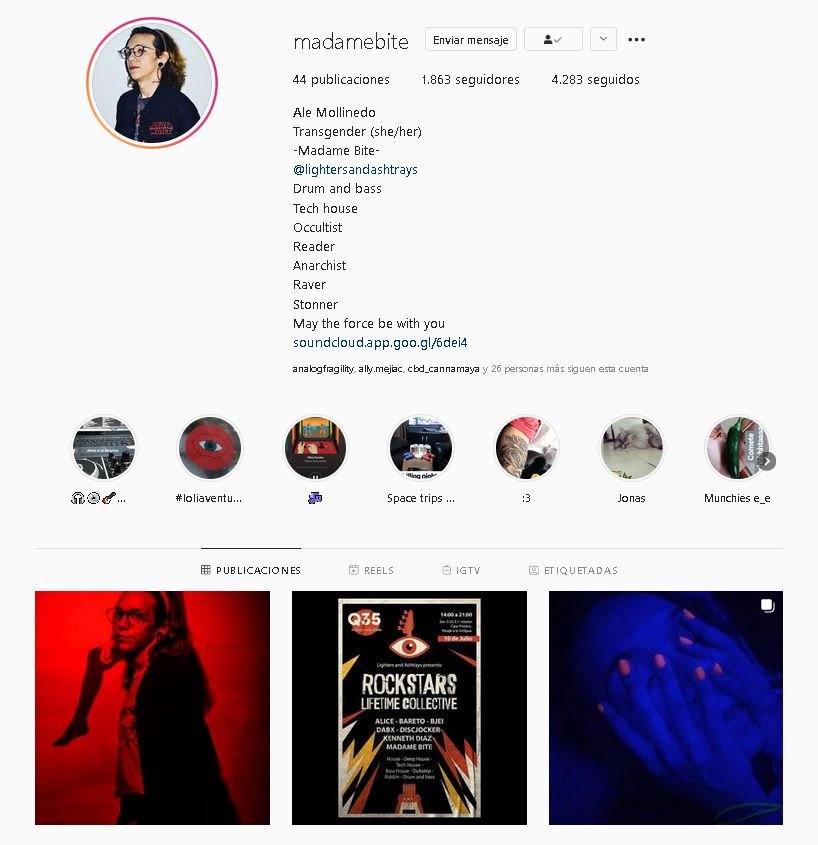
Task: Select the Publicaciones grid tab
Action: coord(251,570)
